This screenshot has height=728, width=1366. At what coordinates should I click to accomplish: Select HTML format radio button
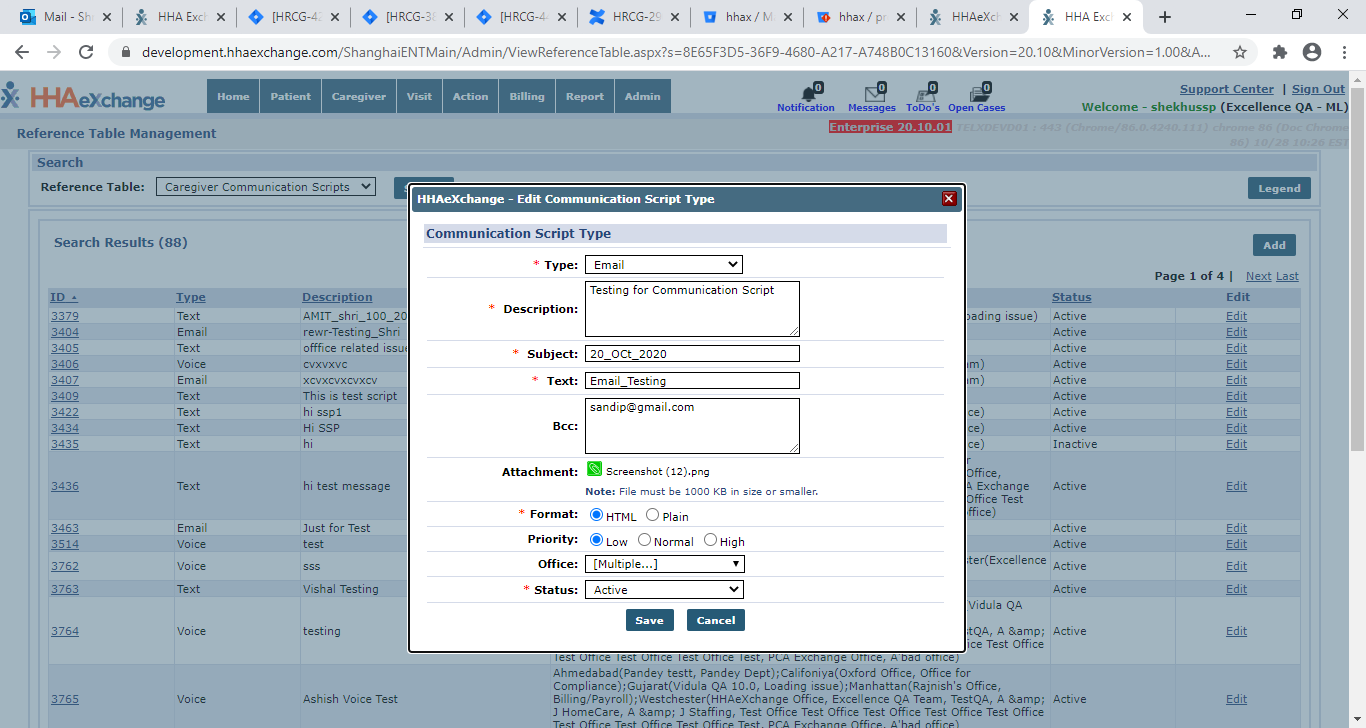tap(596, 515)
